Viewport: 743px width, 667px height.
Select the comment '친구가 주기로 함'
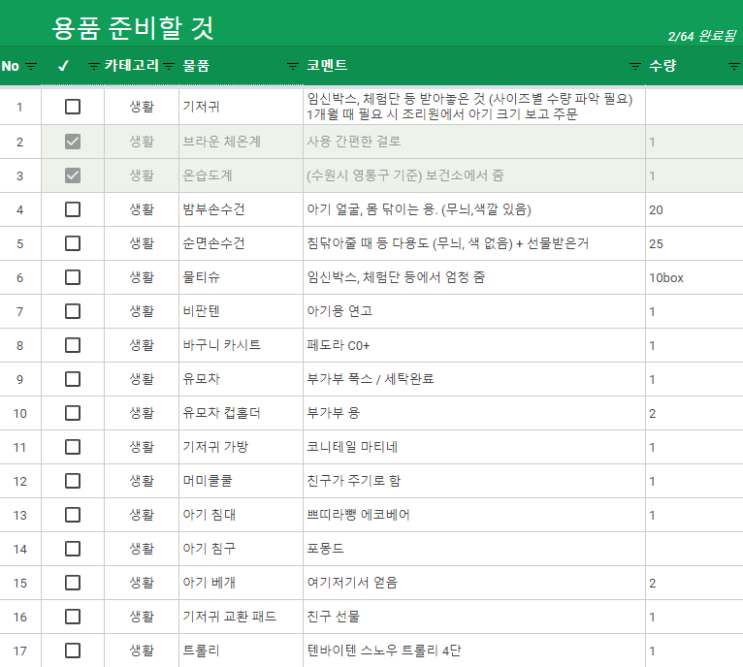tap(353, 481)
